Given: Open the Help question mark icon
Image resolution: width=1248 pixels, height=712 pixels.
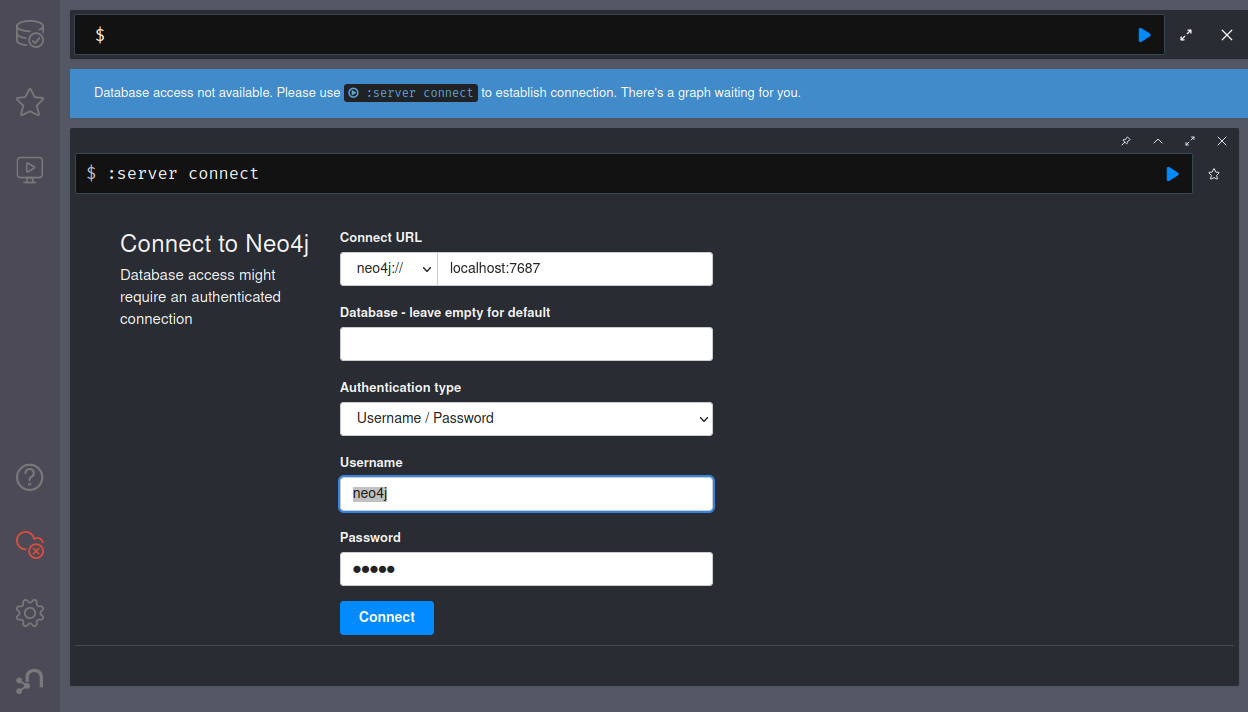Looking at the screenshot, I should 29,478.
